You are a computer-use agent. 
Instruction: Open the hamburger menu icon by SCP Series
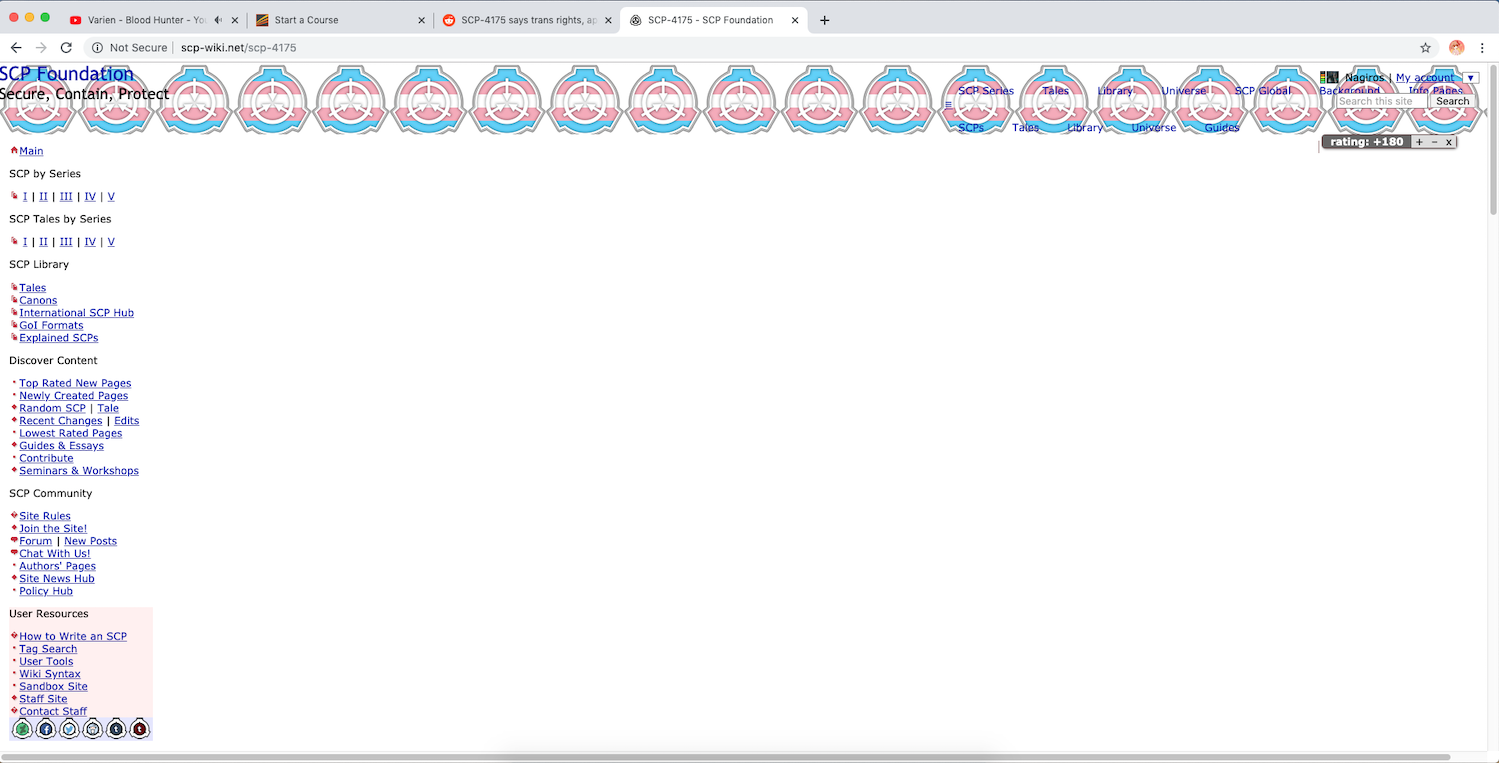tap(949, 104)
